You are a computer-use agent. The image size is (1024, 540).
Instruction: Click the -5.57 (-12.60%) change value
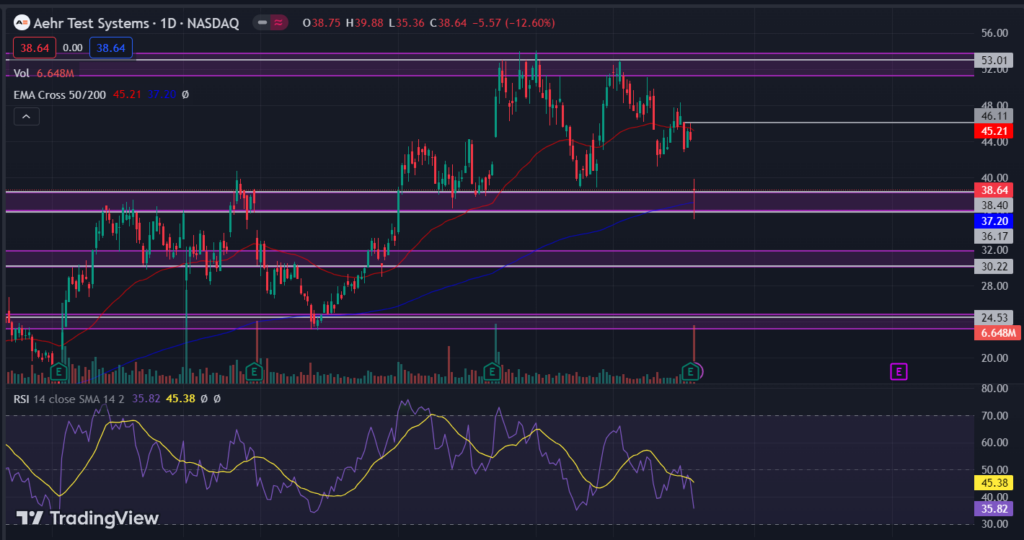coord(512,23)
